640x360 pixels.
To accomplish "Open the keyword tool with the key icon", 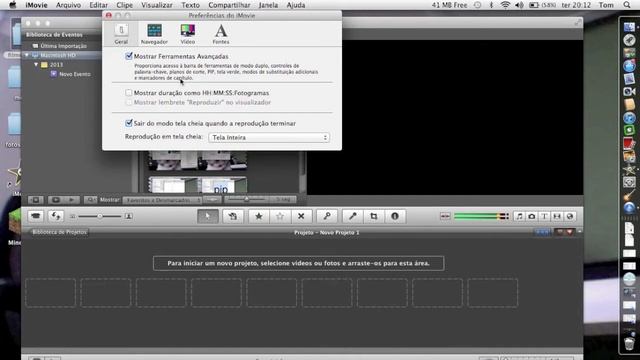I will click(x=327, y=216).
